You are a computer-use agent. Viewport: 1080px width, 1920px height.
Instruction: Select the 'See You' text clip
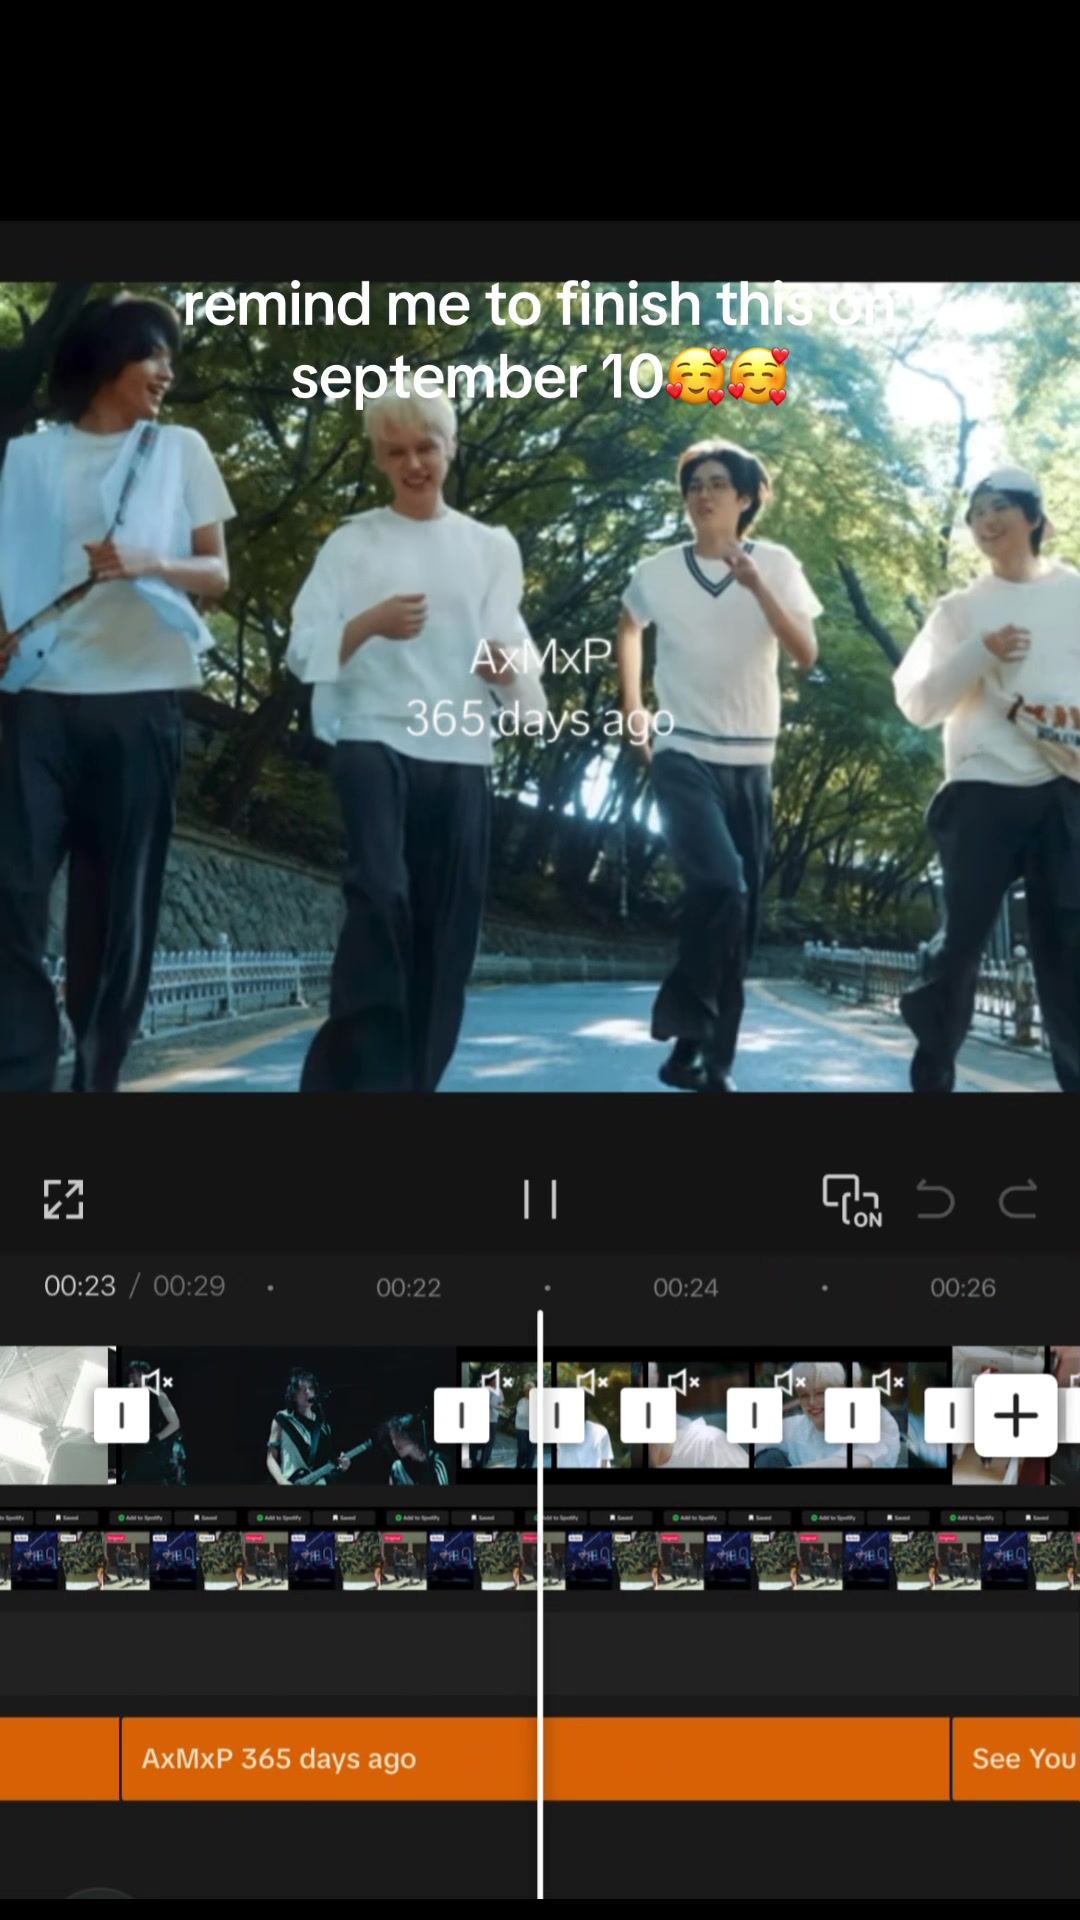[1017, 1759]
